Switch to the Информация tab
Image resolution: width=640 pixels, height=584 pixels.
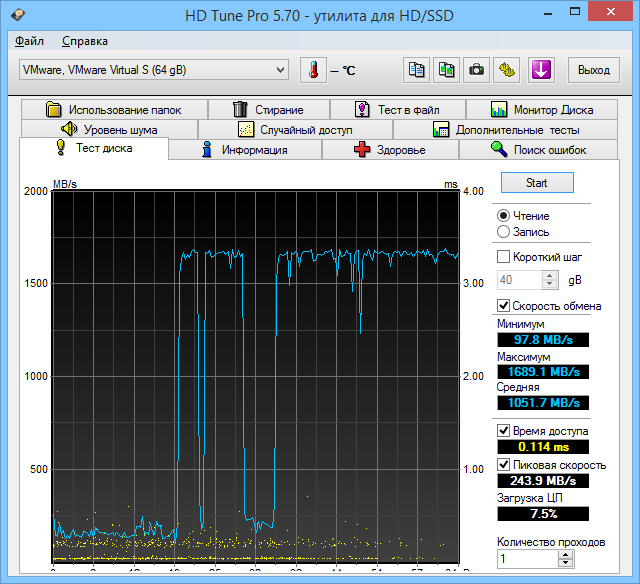[x=244, y=150]
